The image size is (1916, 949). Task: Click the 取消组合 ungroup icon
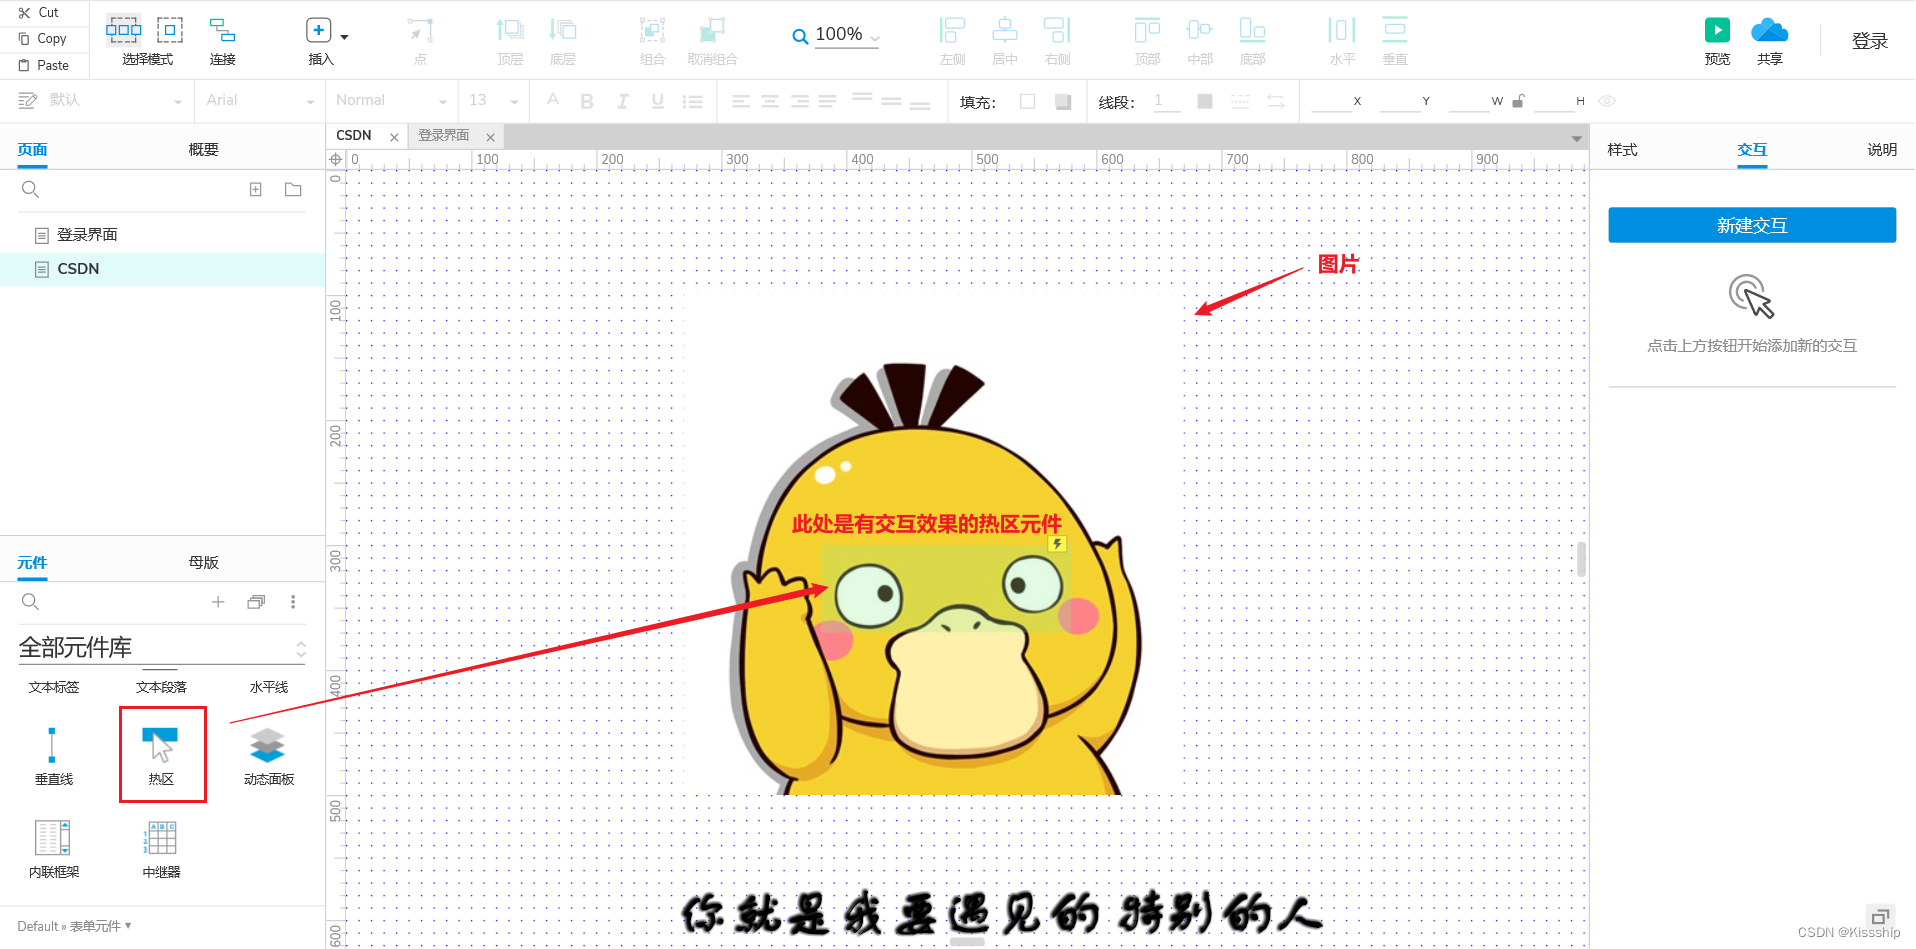coord(712,30)
